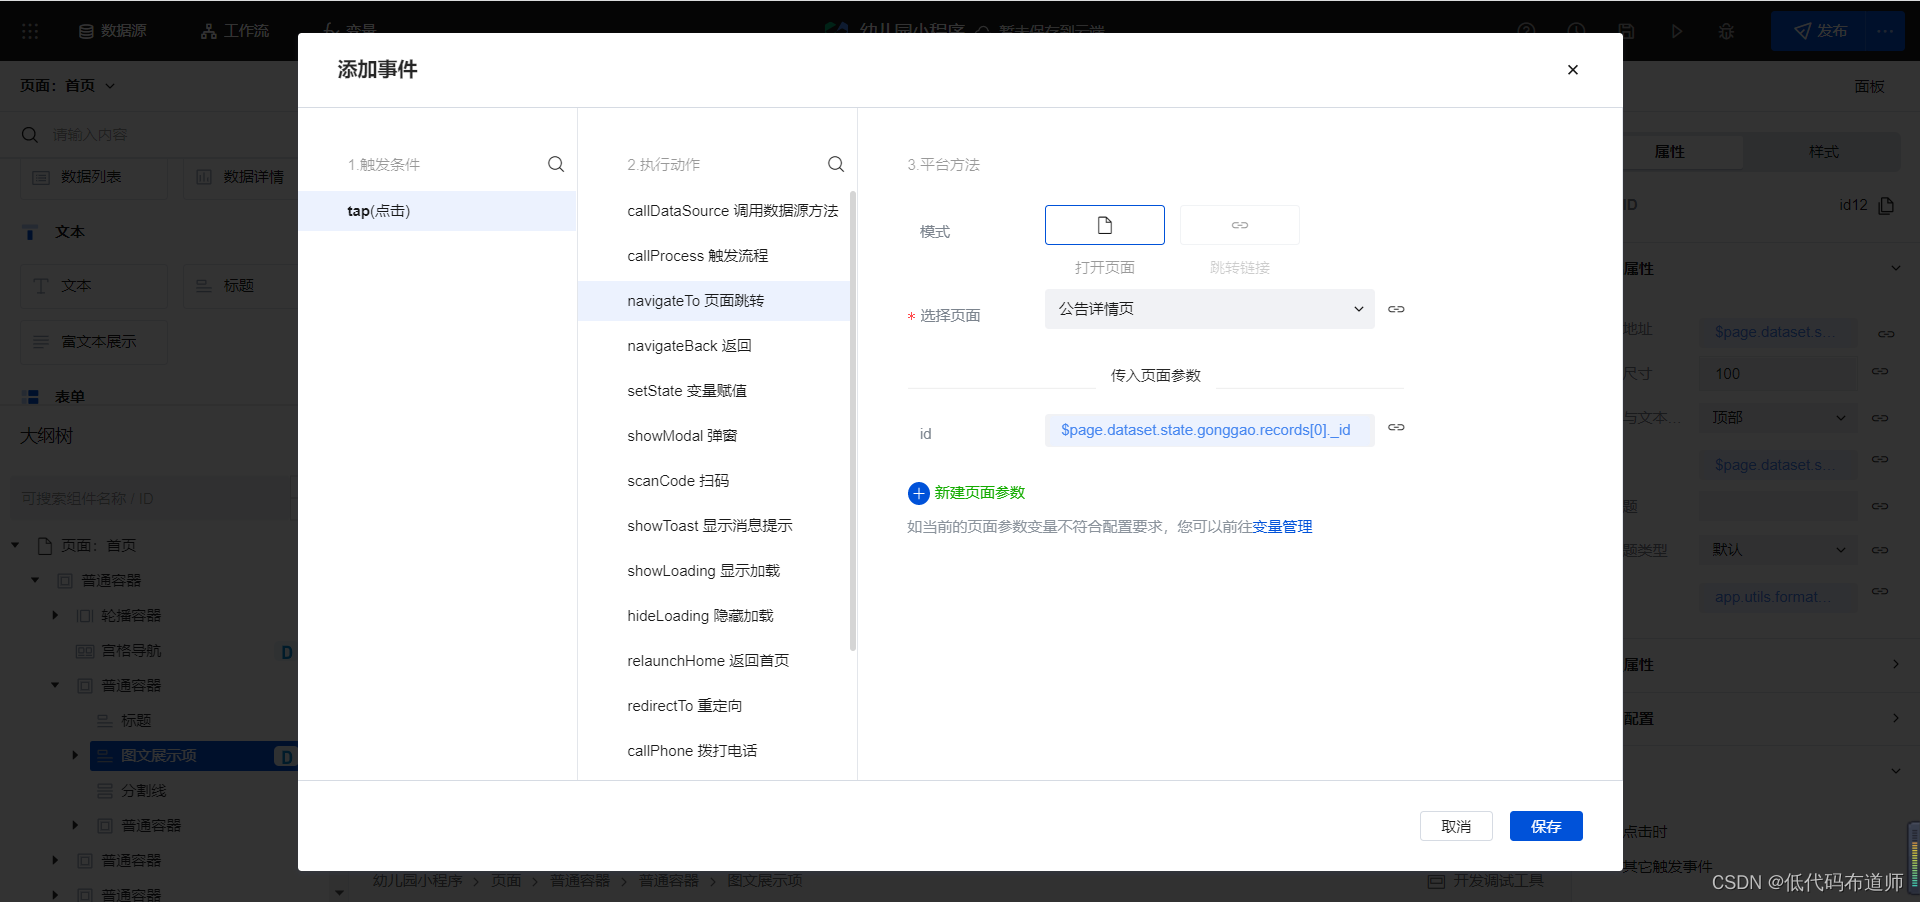Click the id parameter expression field
This screenshot has height=902, width=1920.
click(x=1209, y=430)
